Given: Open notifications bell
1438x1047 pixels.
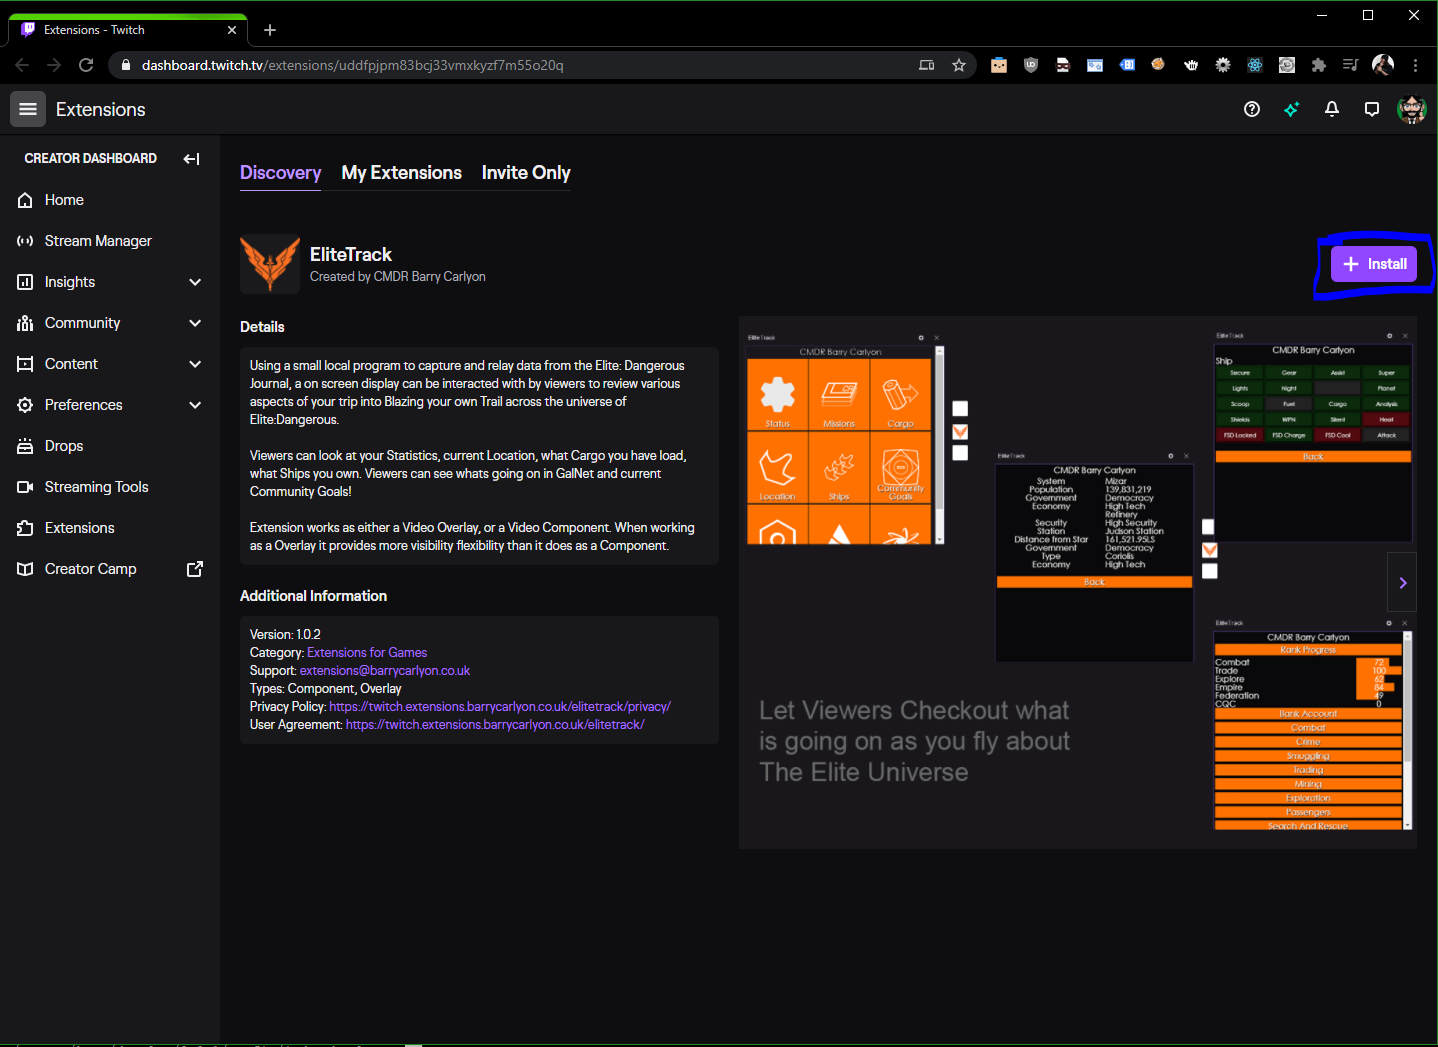Looking at the screenshot, I should pos(1332,109).
